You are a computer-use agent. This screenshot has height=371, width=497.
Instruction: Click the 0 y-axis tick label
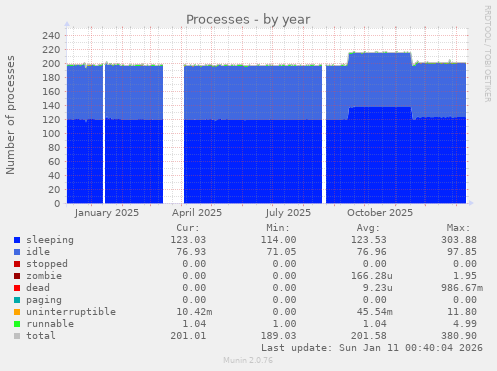point(57,204)
